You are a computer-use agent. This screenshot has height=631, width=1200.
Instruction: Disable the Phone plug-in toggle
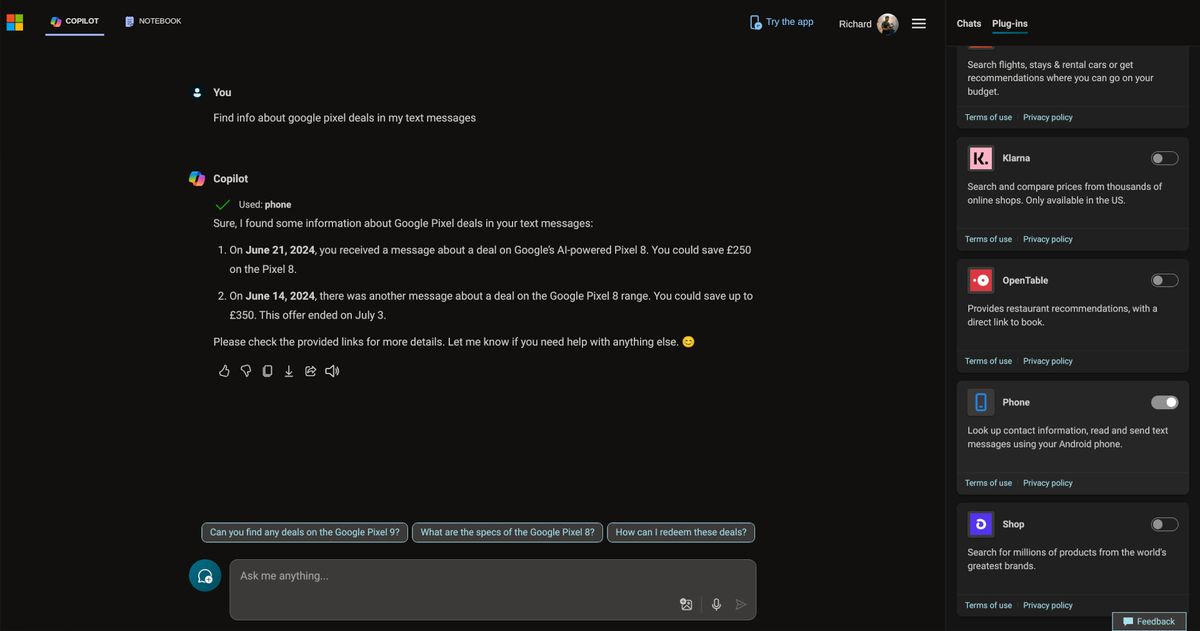tap(1164, 402)
